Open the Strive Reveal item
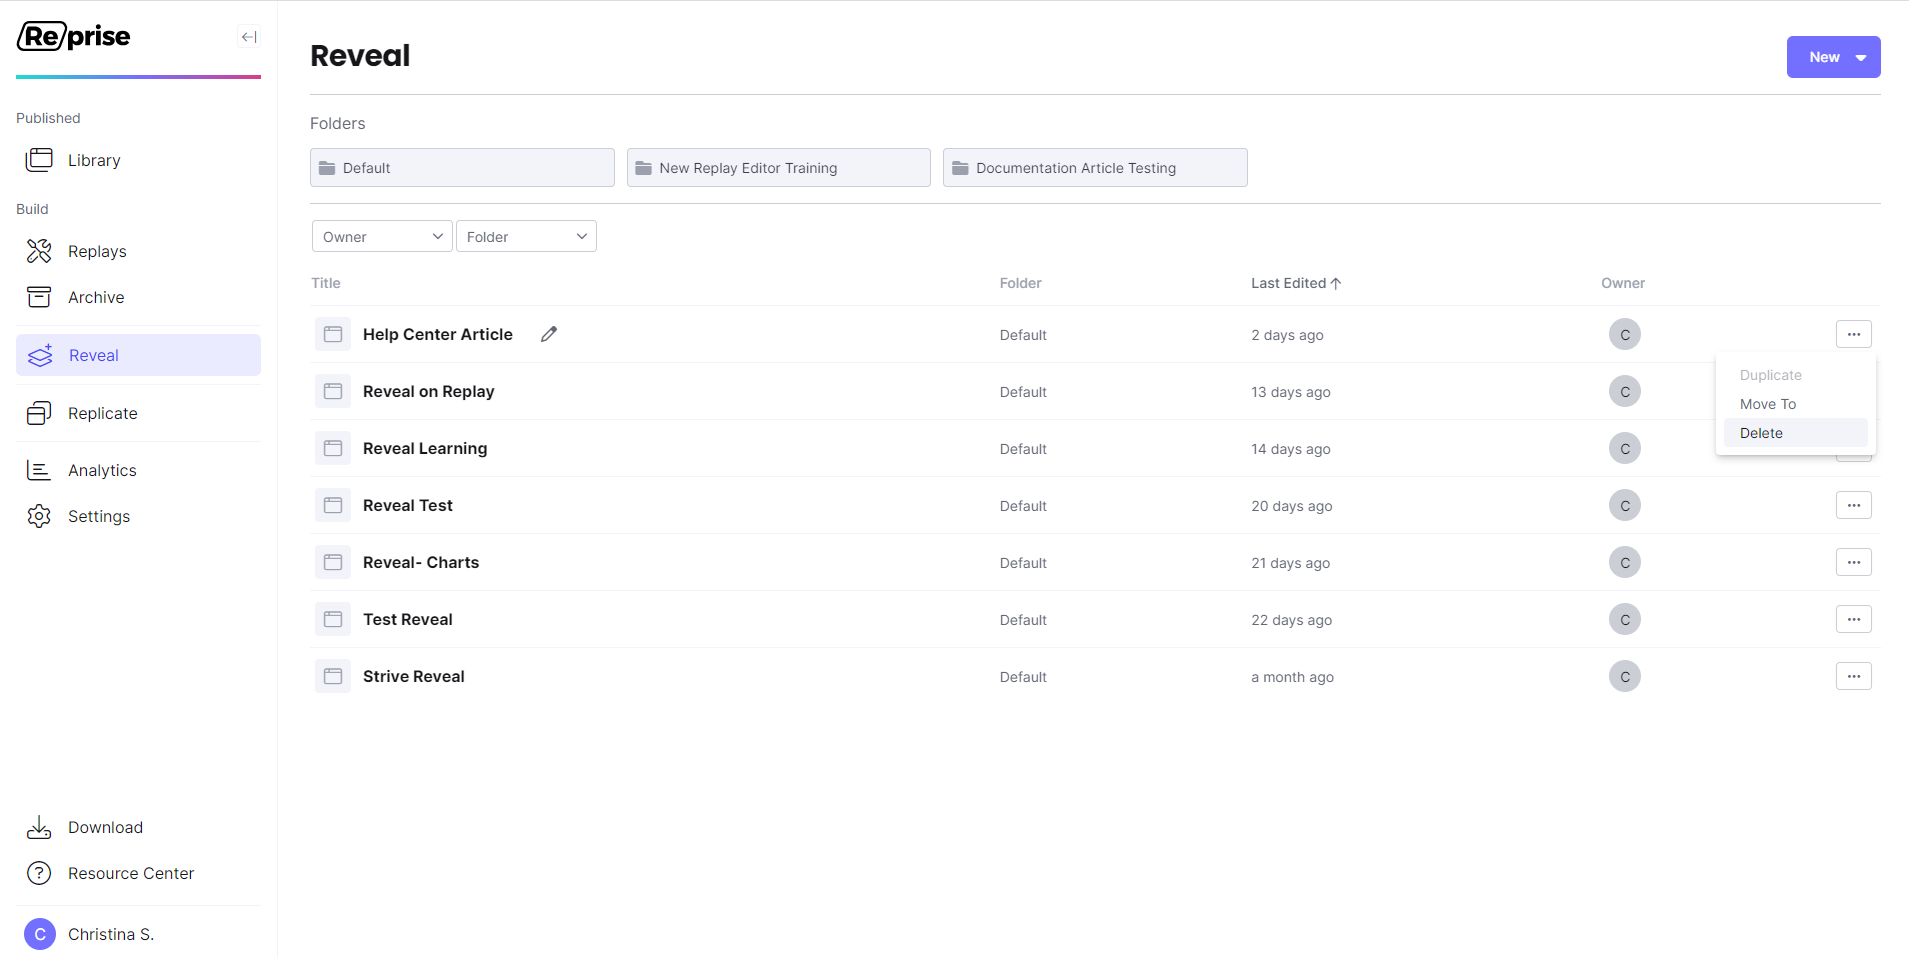This screenshot has height=958, width=1909. [x=414, y=676]
